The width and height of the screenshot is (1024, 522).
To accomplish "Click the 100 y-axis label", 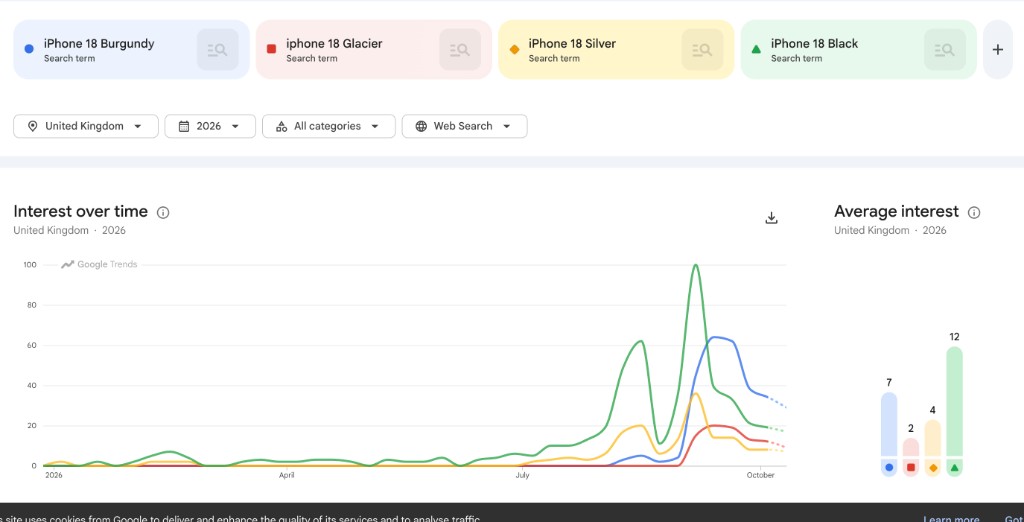I will point(30,265).
